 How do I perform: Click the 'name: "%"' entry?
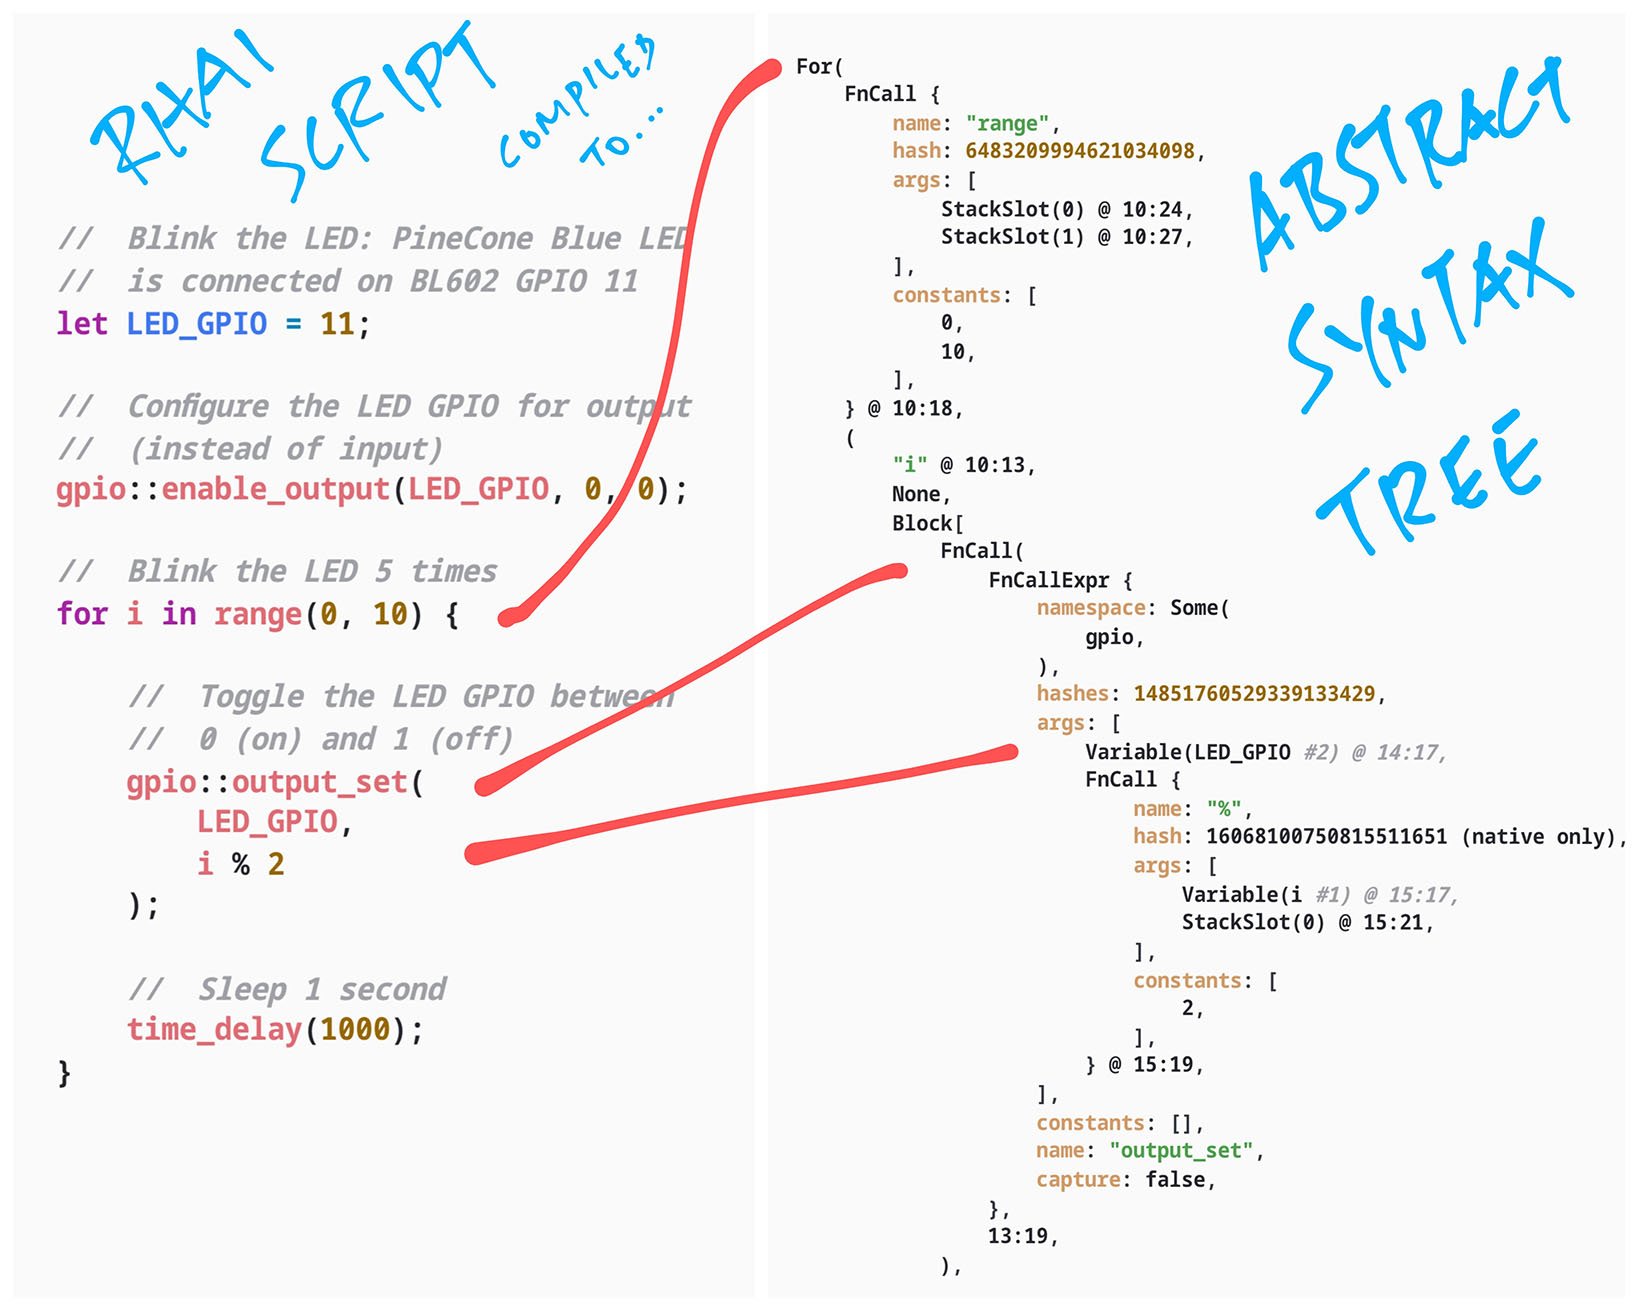1193,809
